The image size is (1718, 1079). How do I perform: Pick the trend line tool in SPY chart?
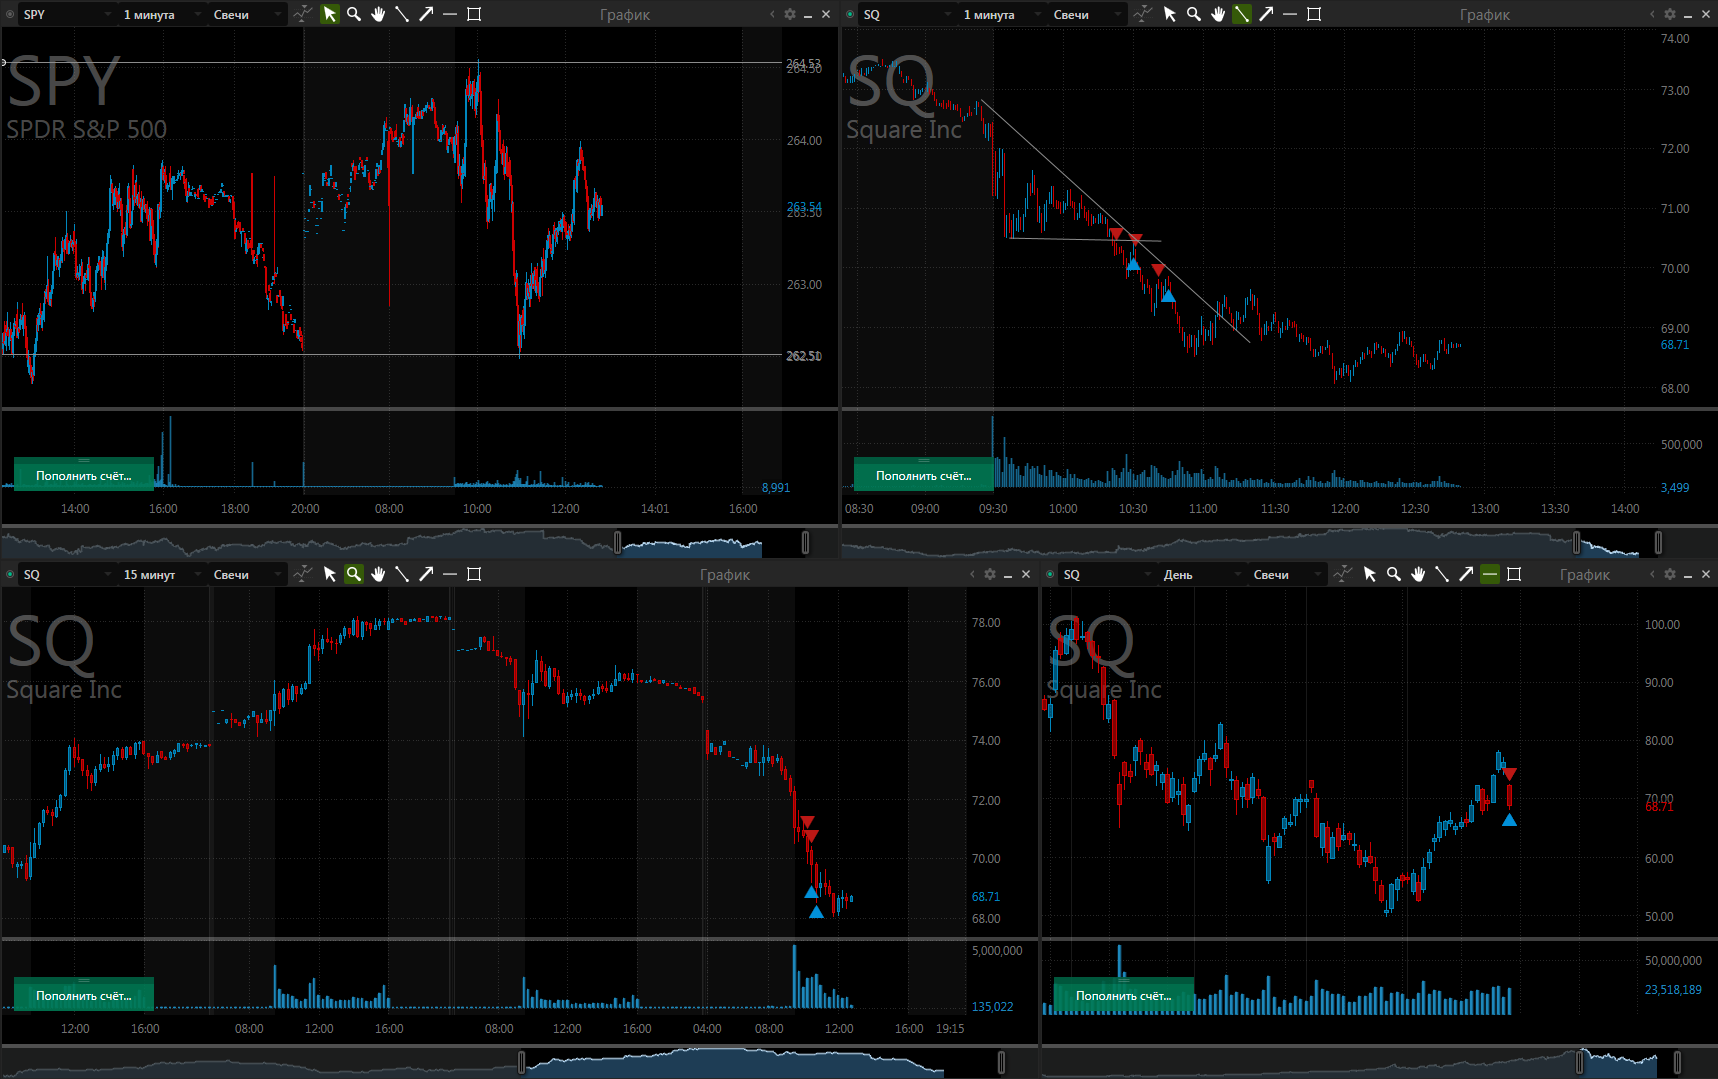402,14
